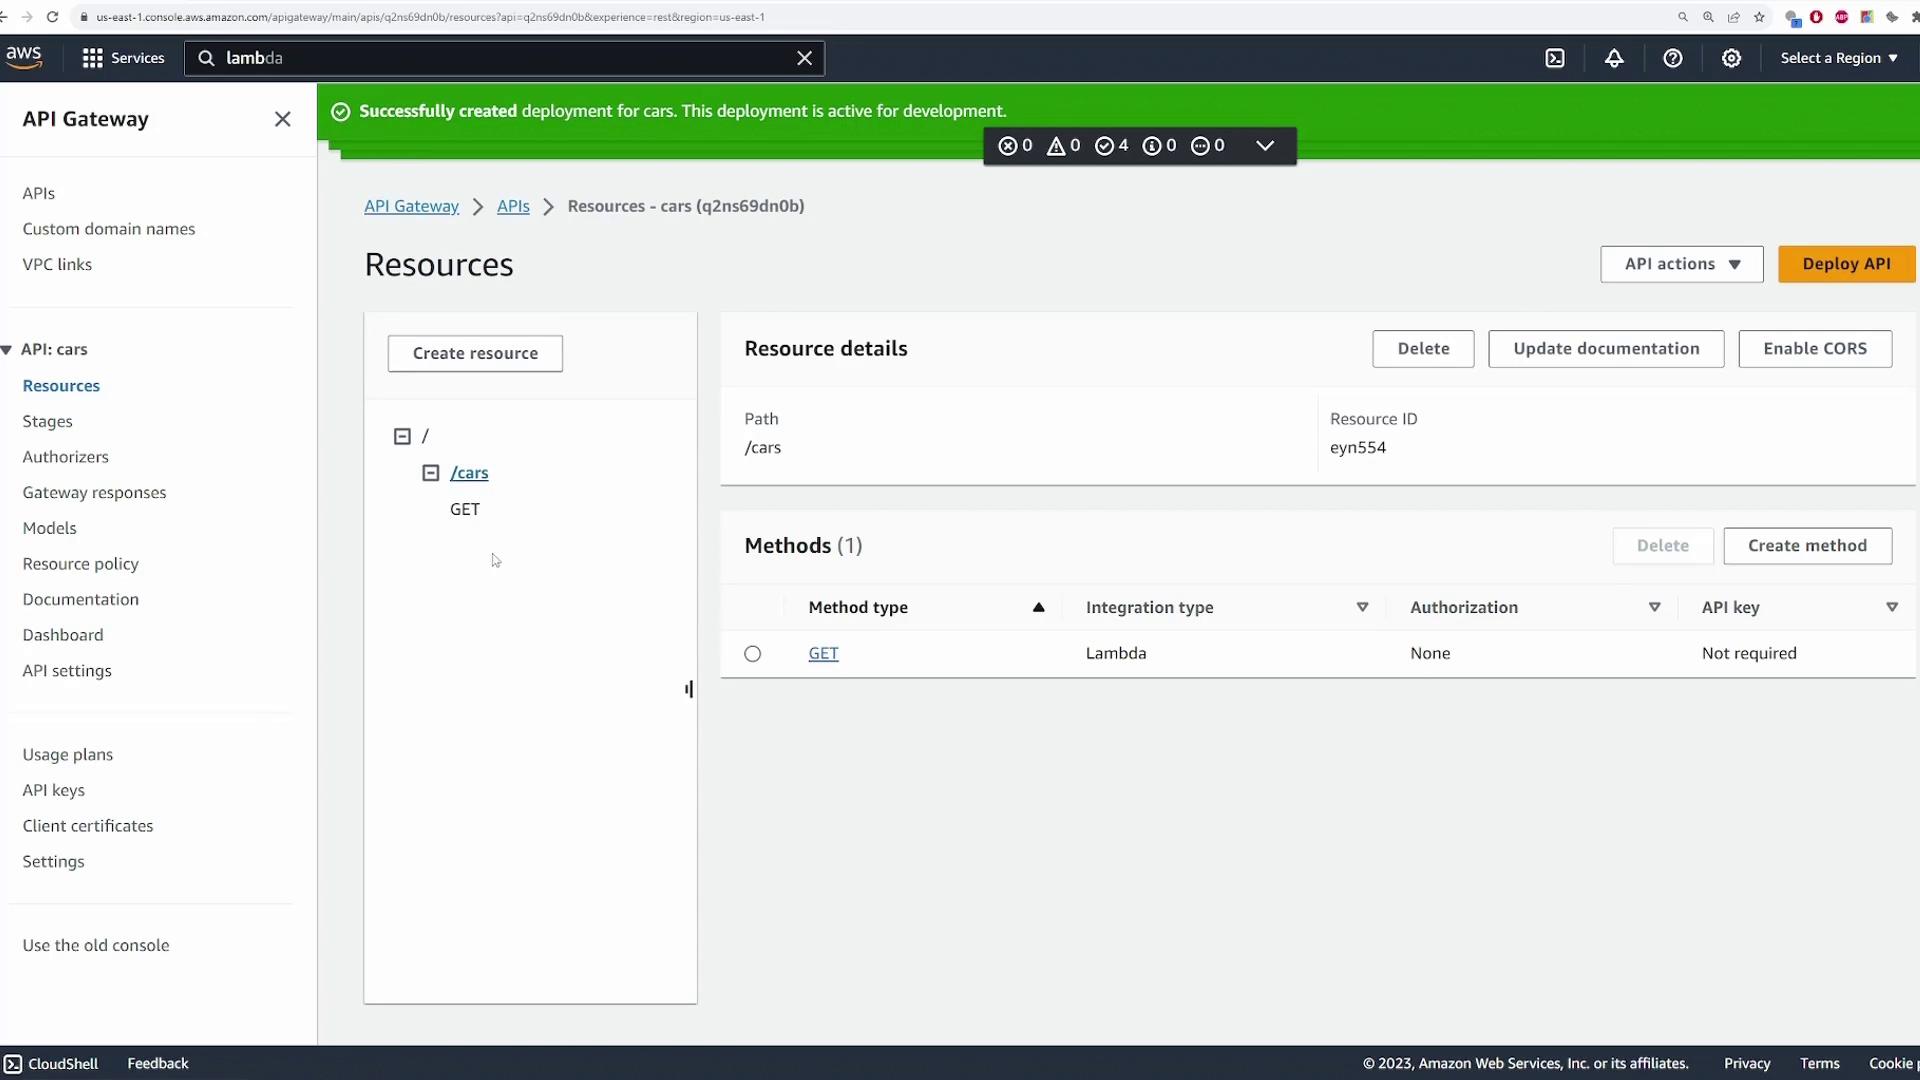Screen dimensions: 1920x1080
Task: Collapse the /cars resource tree node
Action: tap(431, 473)
